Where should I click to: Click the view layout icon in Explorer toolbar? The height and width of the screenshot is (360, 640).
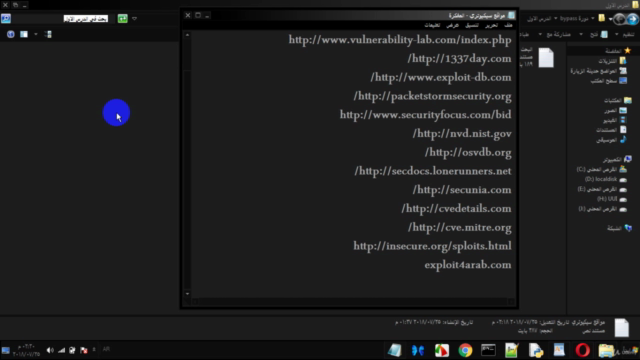click(48, 34)
